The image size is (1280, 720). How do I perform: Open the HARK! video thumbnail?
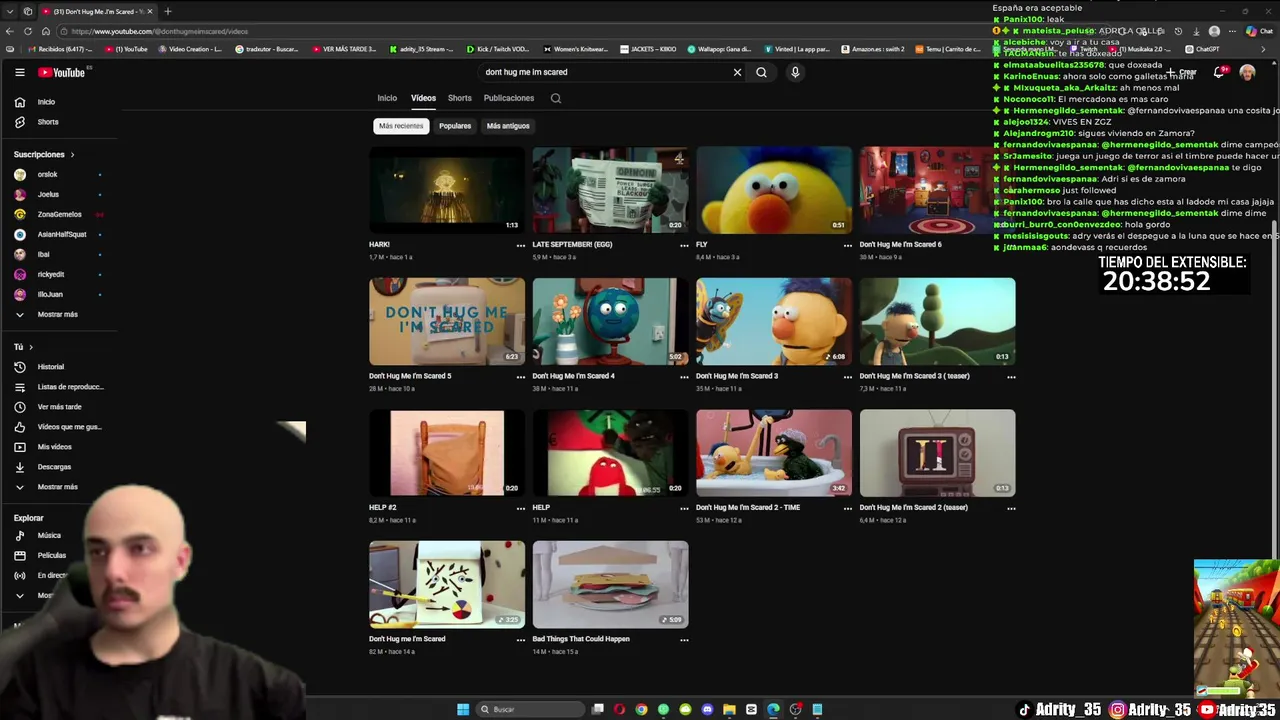tap(446, 190)
